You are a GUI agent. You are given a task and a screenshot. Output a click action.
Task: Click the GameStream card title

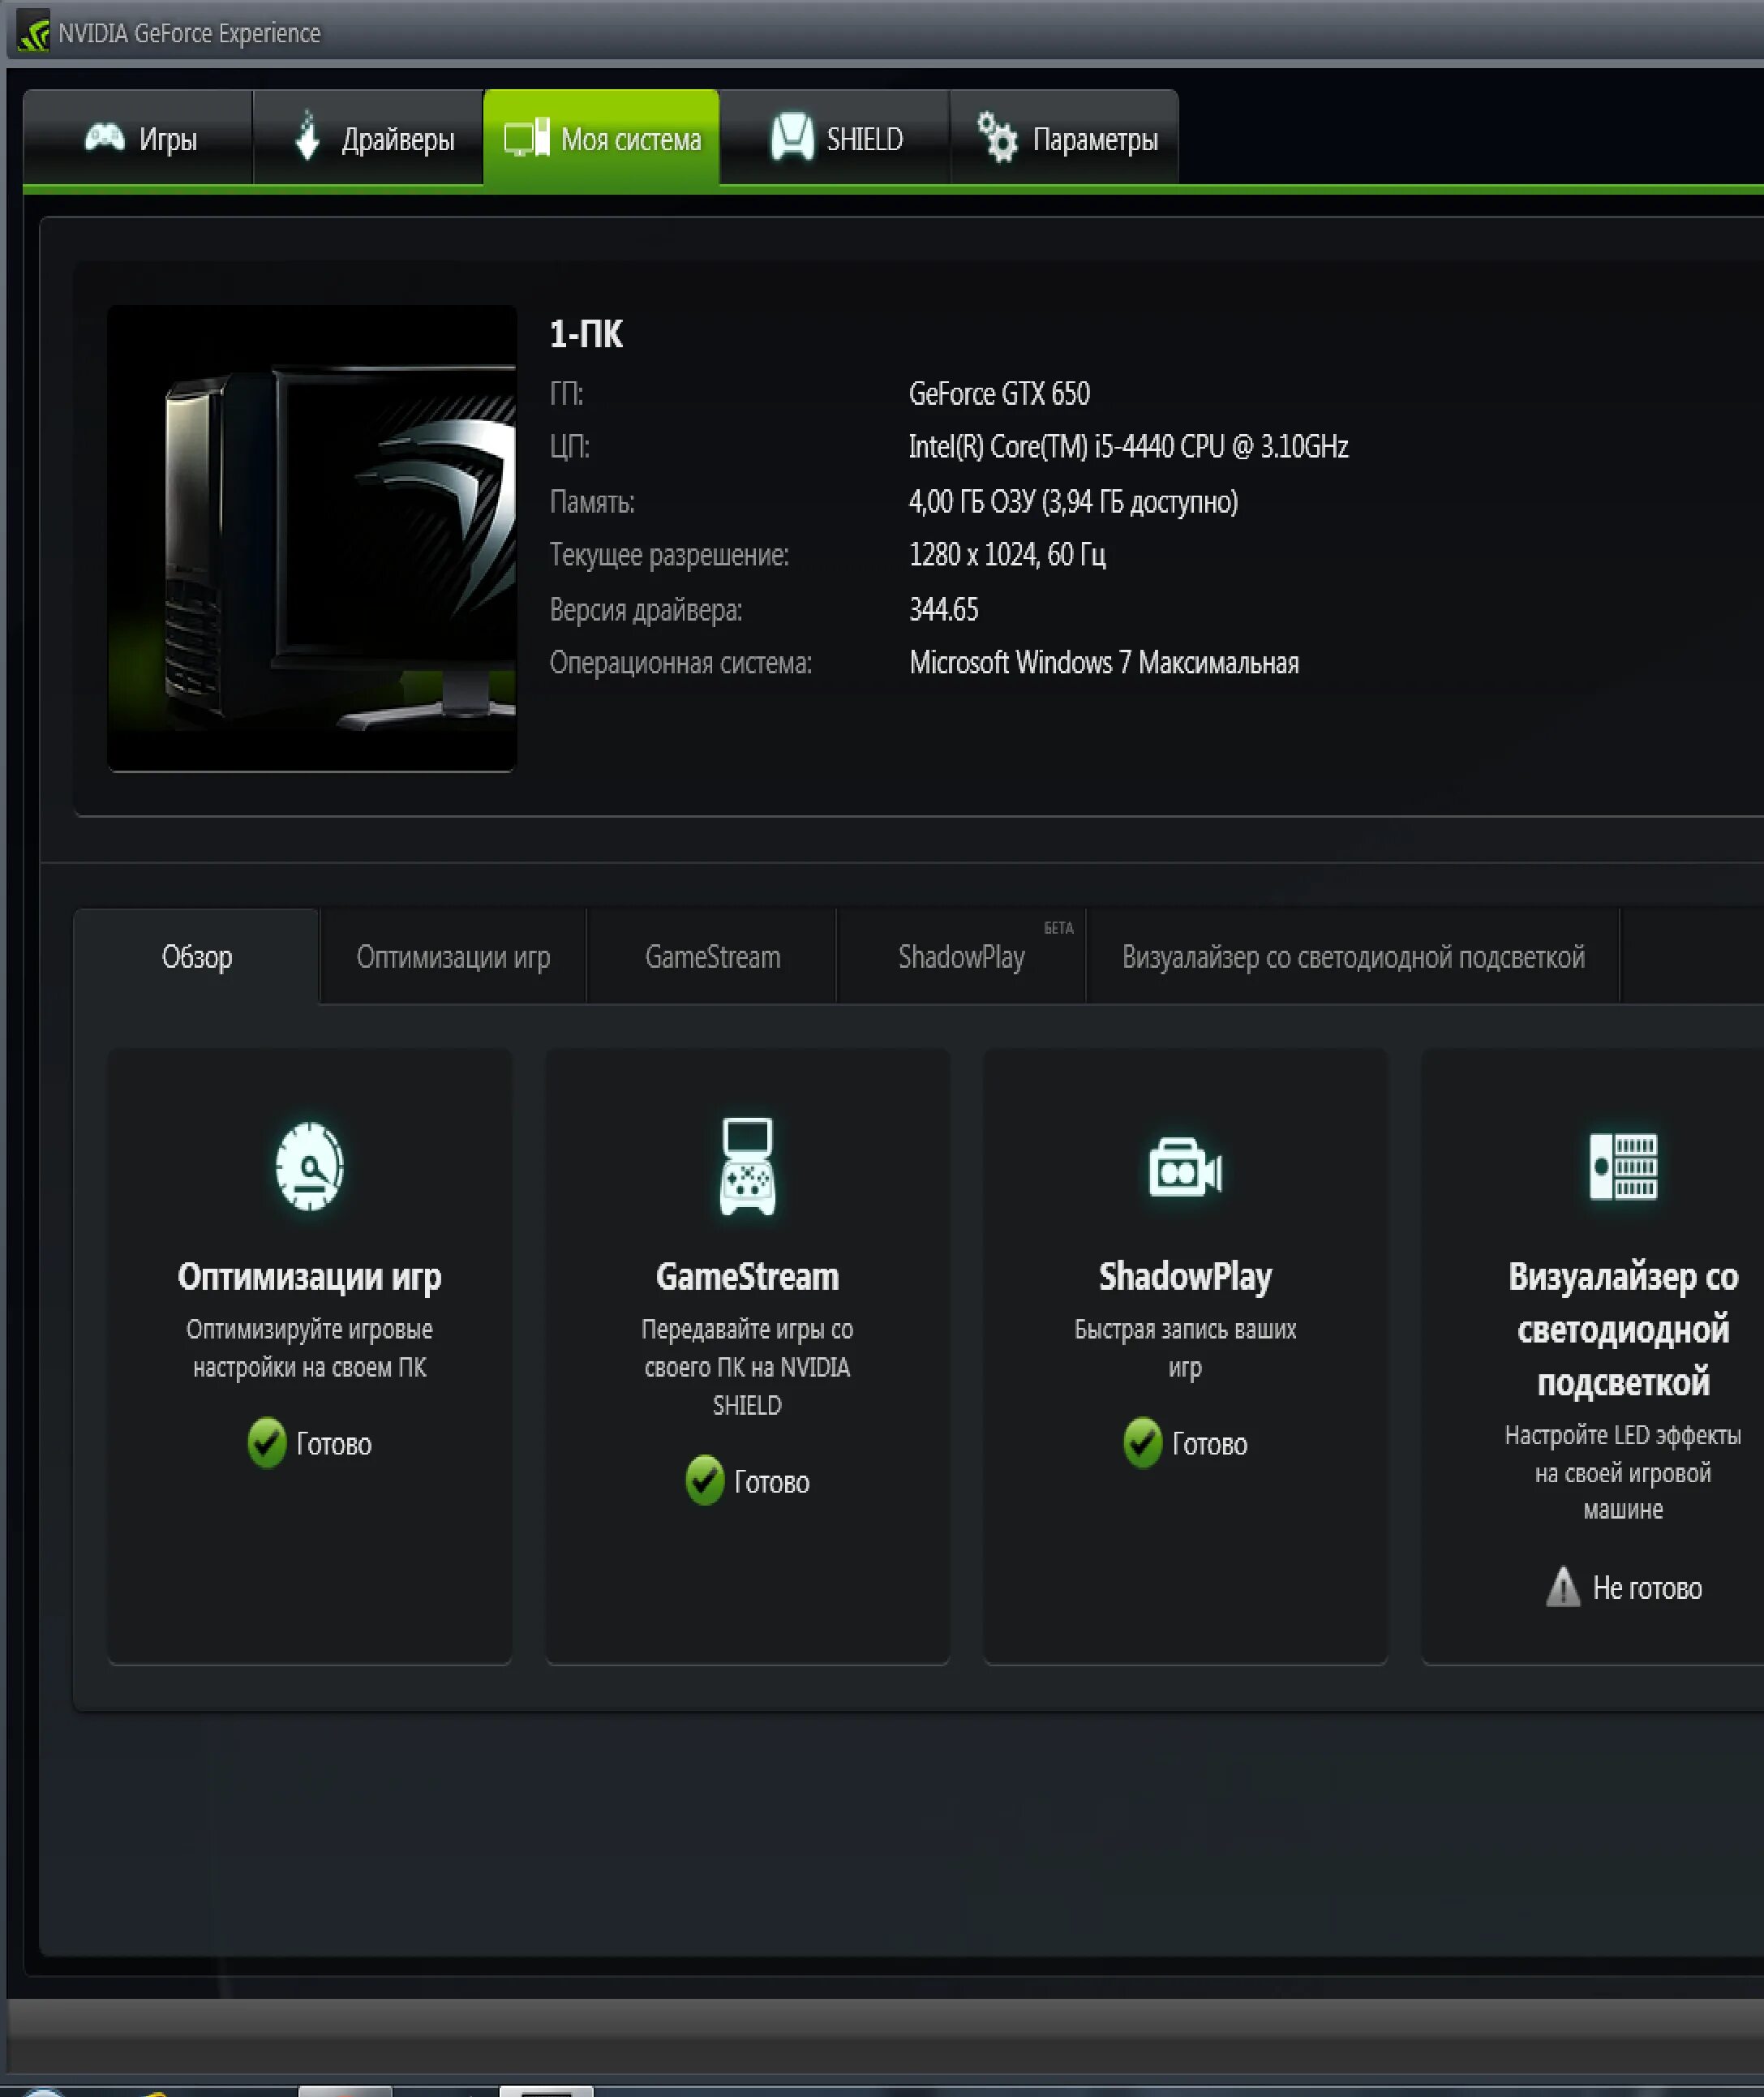[748, 1277]
